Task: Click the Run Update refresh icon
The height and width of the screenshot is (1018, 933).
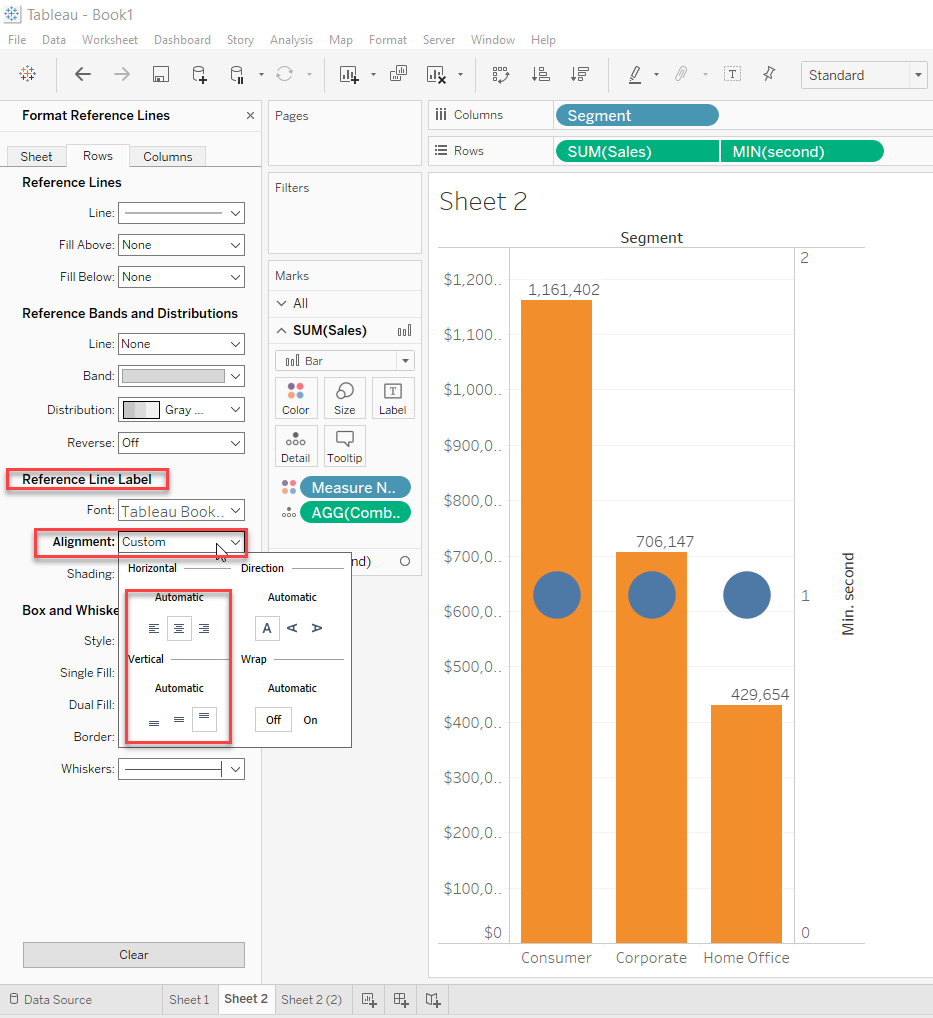Action: pos(284,74)
